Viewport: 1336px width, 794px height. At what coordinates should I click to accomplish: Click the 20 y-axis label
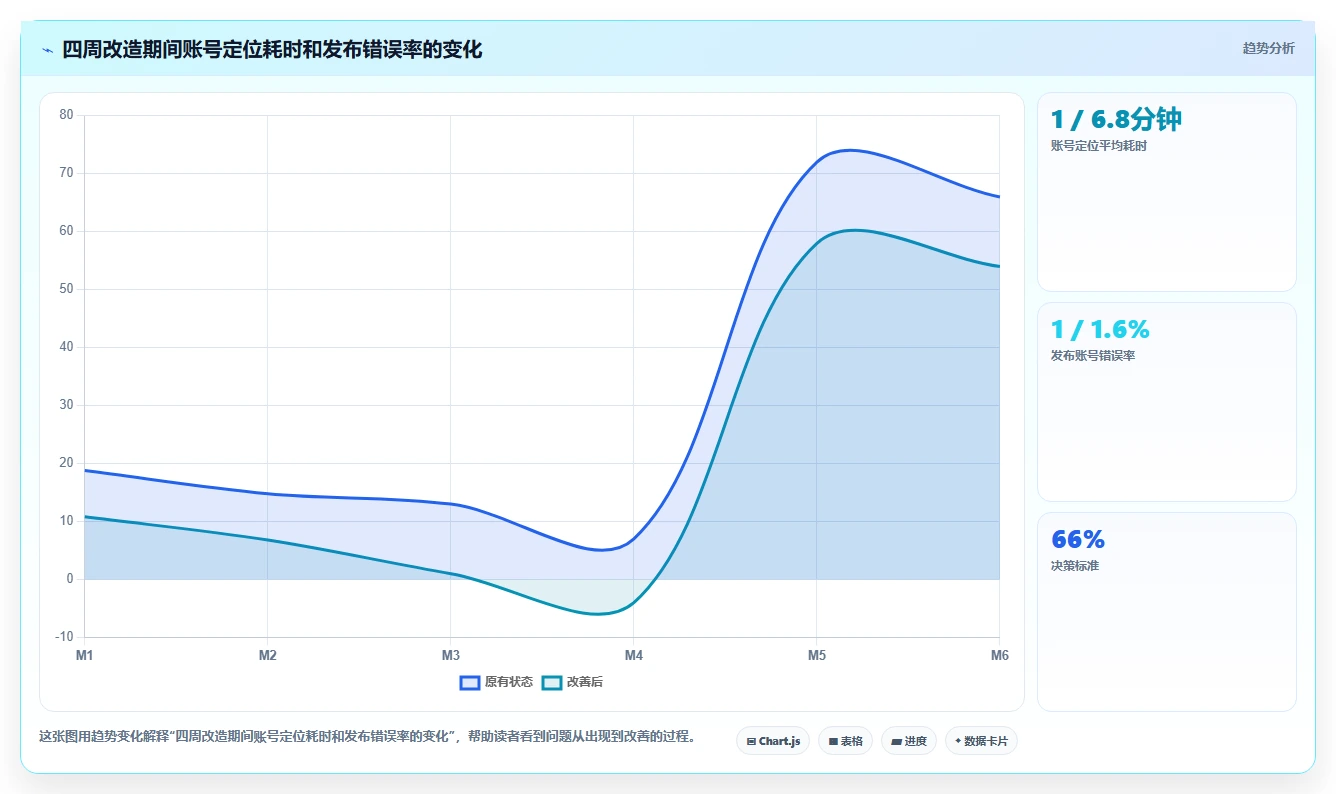point(66,463)
